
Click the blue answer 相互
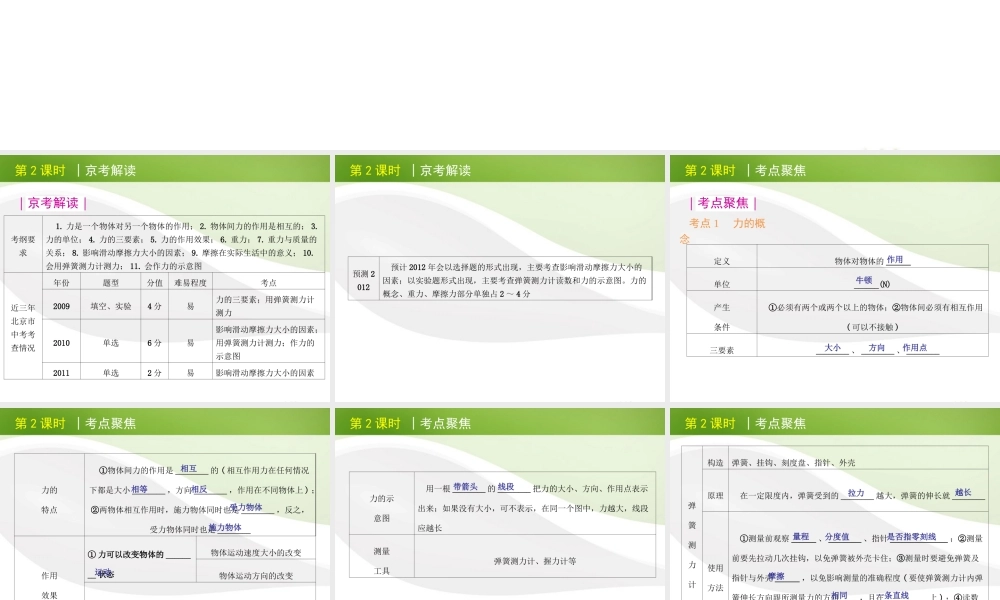pos(188,469)
